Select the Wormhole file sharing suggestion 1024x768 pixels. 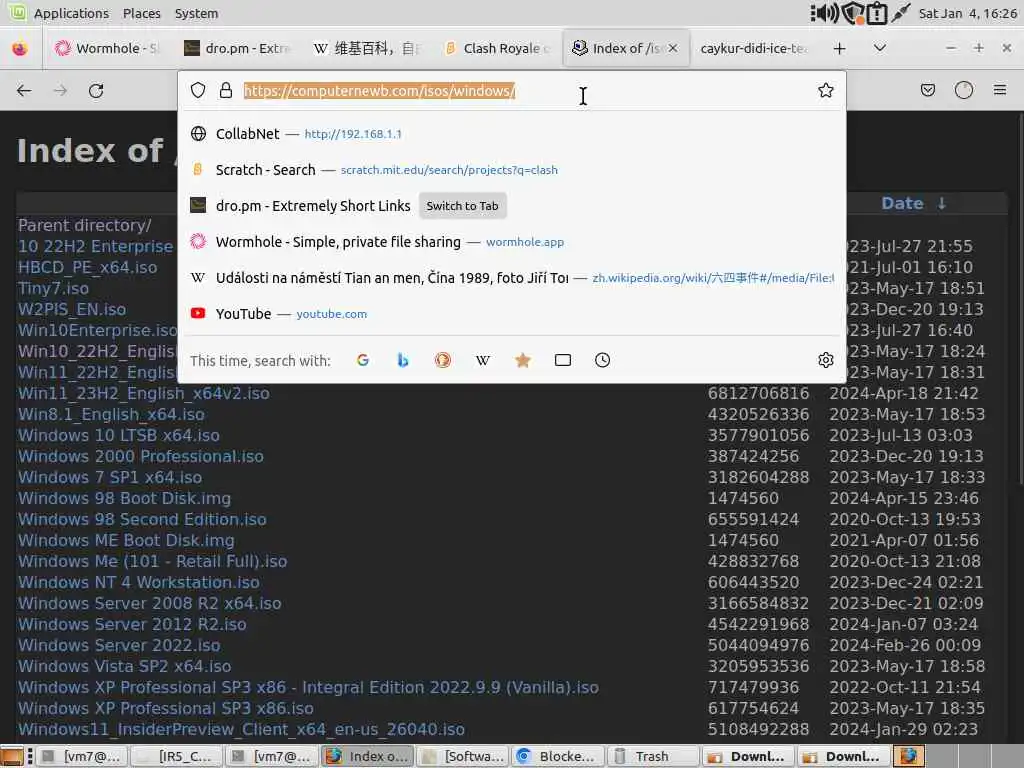512,242
